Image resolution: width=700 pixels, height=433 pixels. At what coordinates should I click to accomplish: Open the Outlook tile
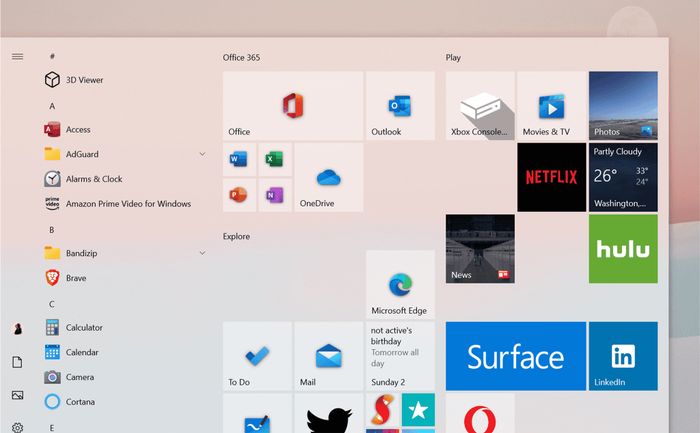pos(400,106)
